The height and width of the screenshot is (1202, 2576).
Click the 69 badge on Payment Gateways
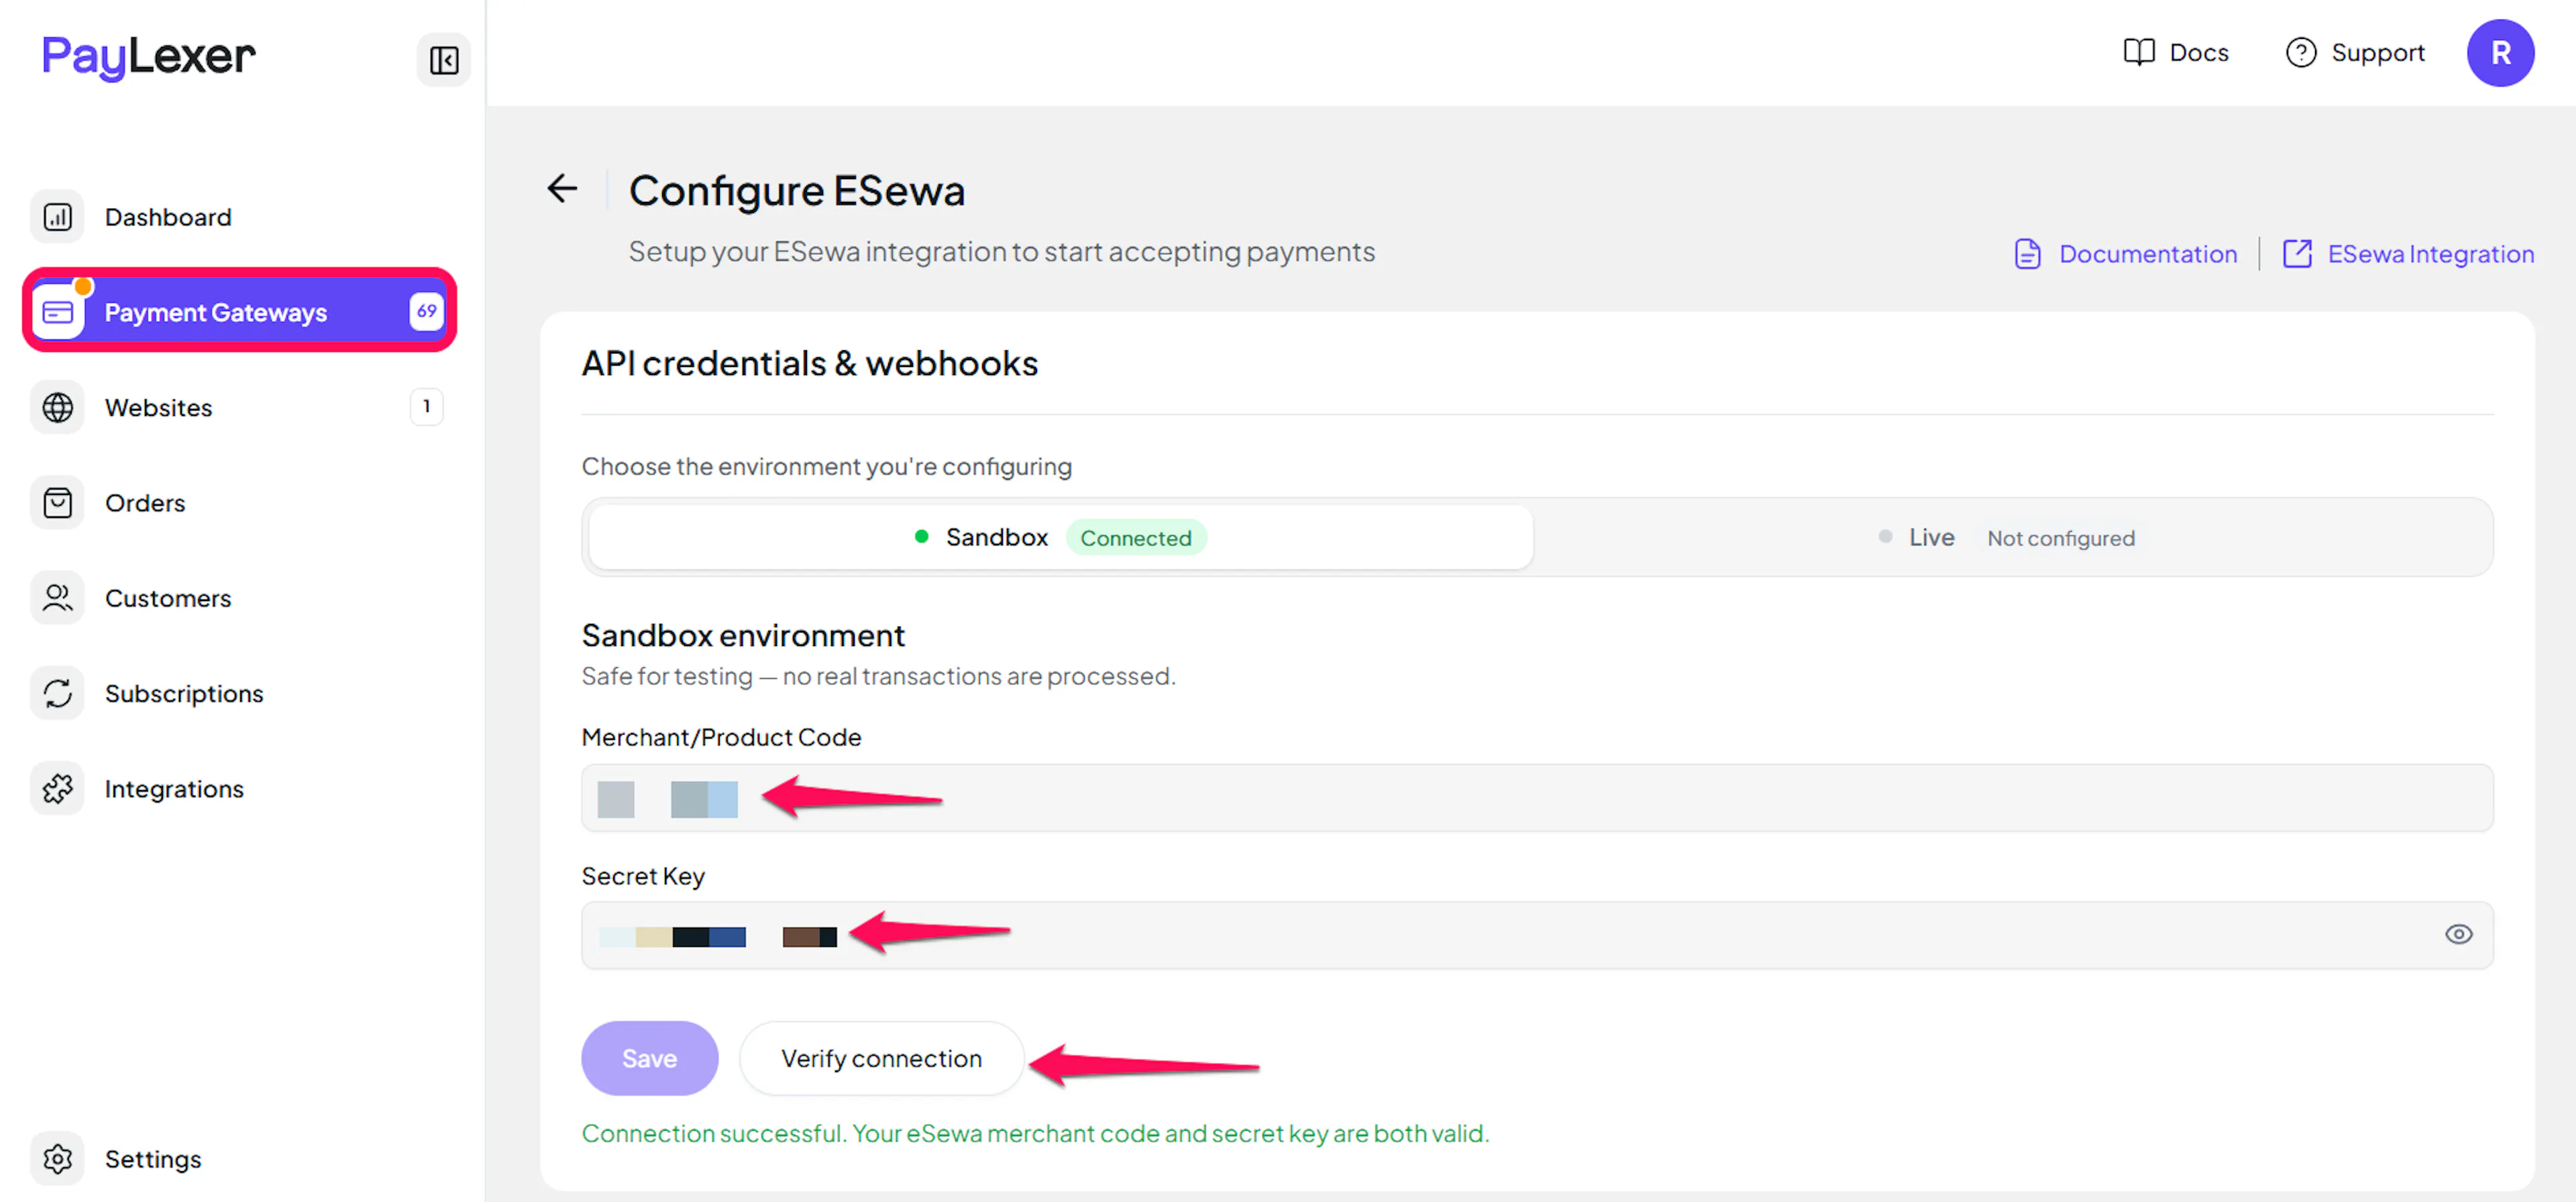click(x=426, y=311)
